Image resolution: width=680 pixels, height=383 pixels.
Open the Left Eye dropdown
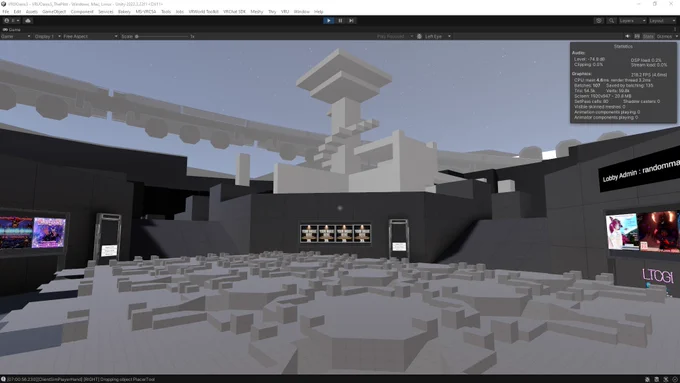(438, 36)
